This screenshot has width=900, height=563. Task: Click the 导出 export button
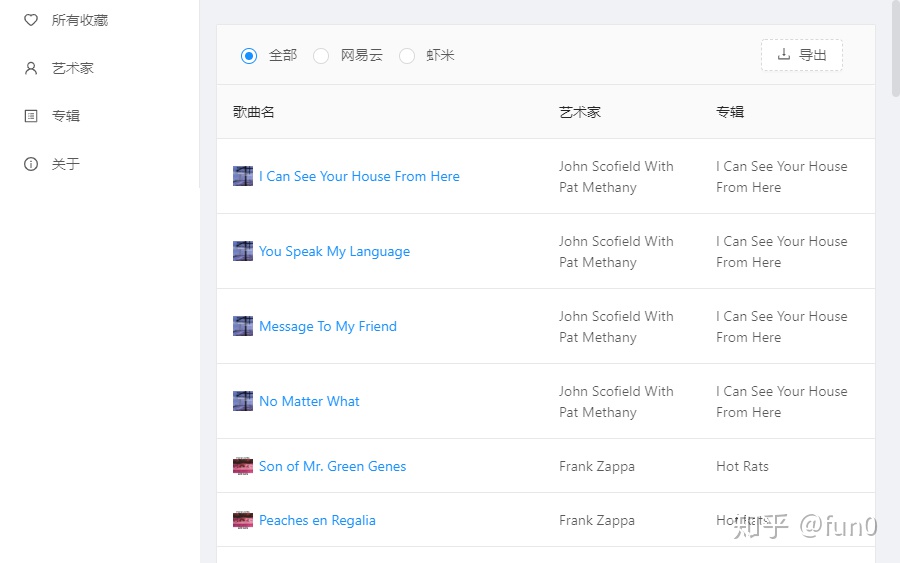pos(802,55)
